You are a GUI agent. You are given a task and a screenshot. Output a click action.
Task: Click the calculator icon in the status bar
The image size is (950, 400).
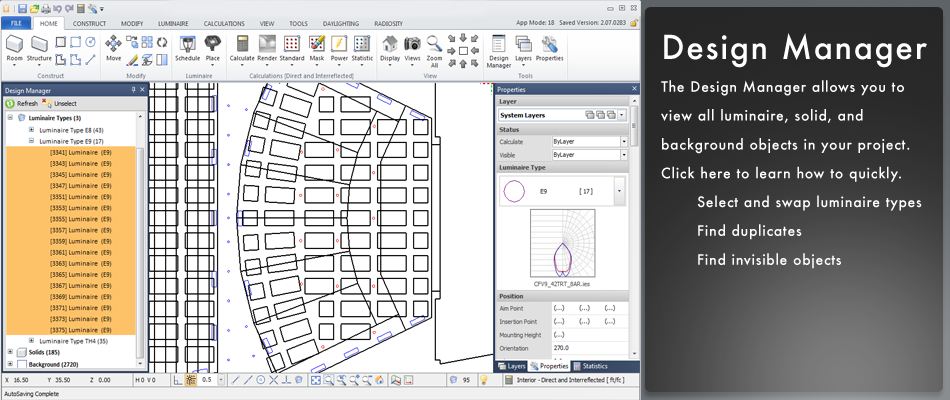(508, 380)
